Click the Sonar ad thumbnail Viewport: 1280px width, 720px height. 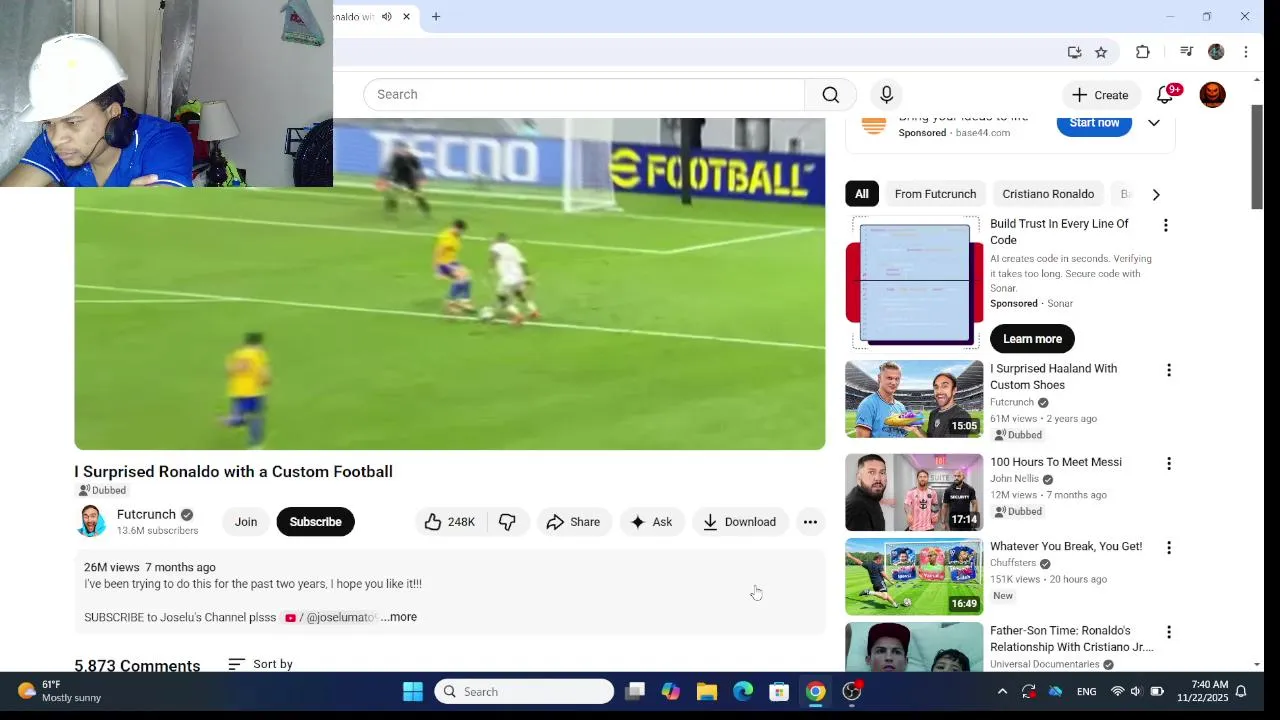pyautogui.click(x=914, y=283)
